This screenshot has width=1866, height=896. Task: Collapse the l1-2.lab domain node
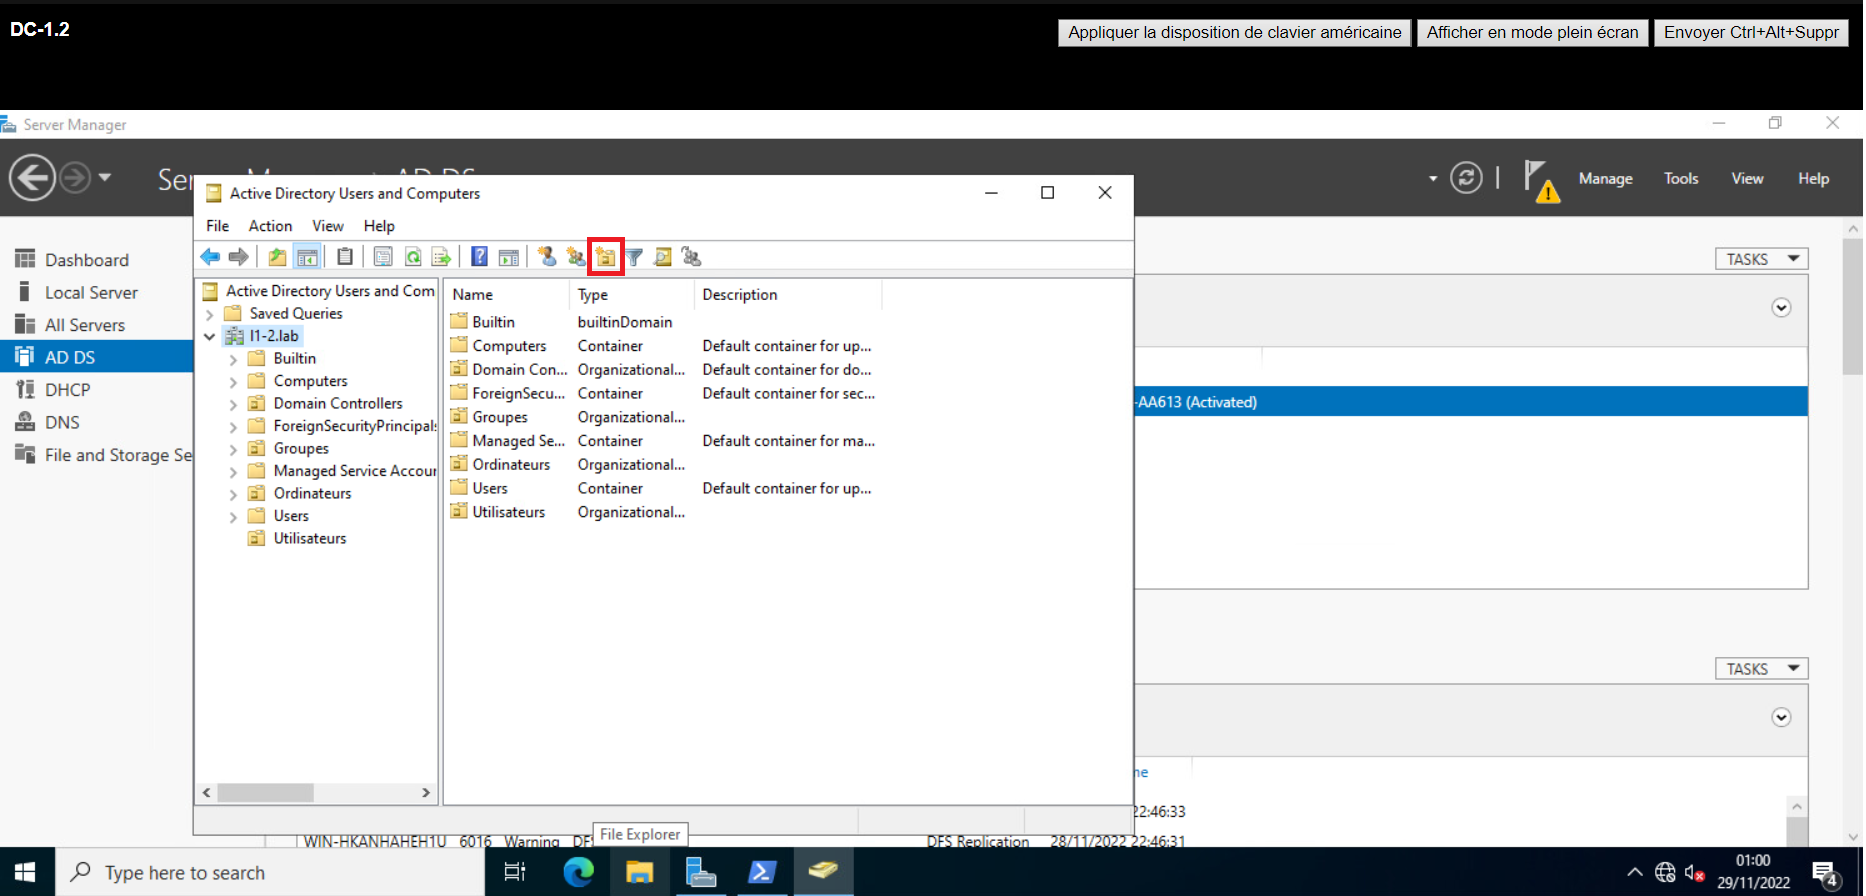tap(209, 337)
